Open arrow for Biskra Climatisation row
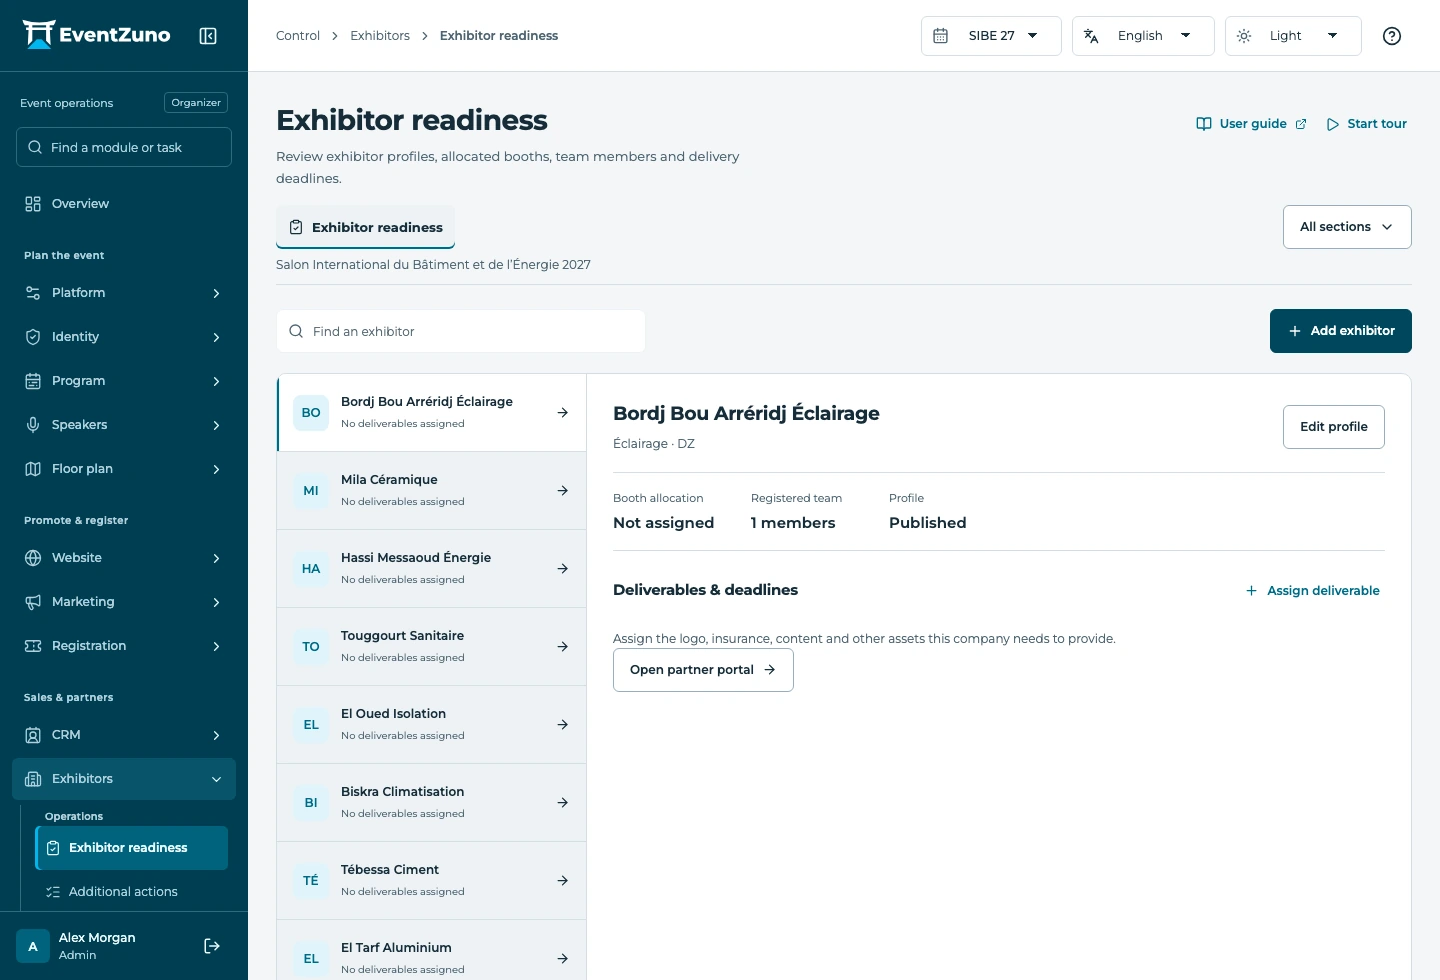 tap(563, 803)
